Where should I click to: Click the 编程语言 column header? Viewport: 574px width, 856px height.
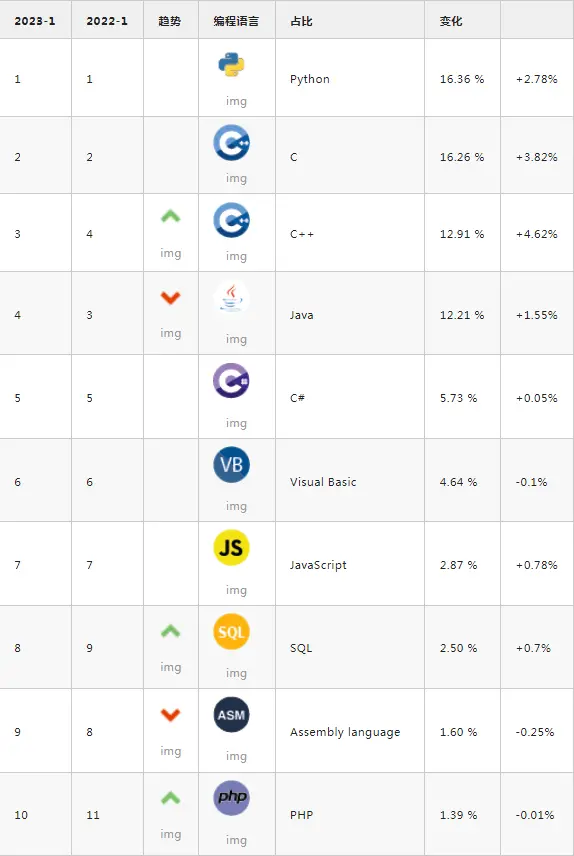(236, 21)
